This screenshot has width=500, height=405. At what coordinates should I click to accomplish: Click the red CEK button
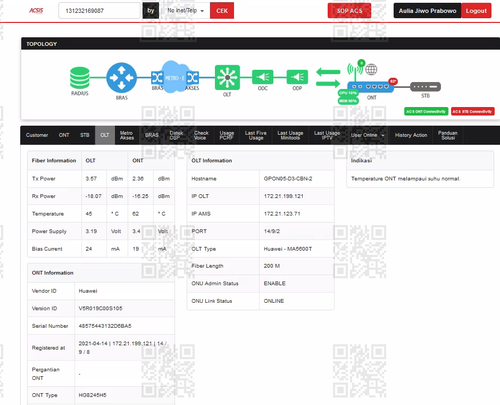[222, 11]
